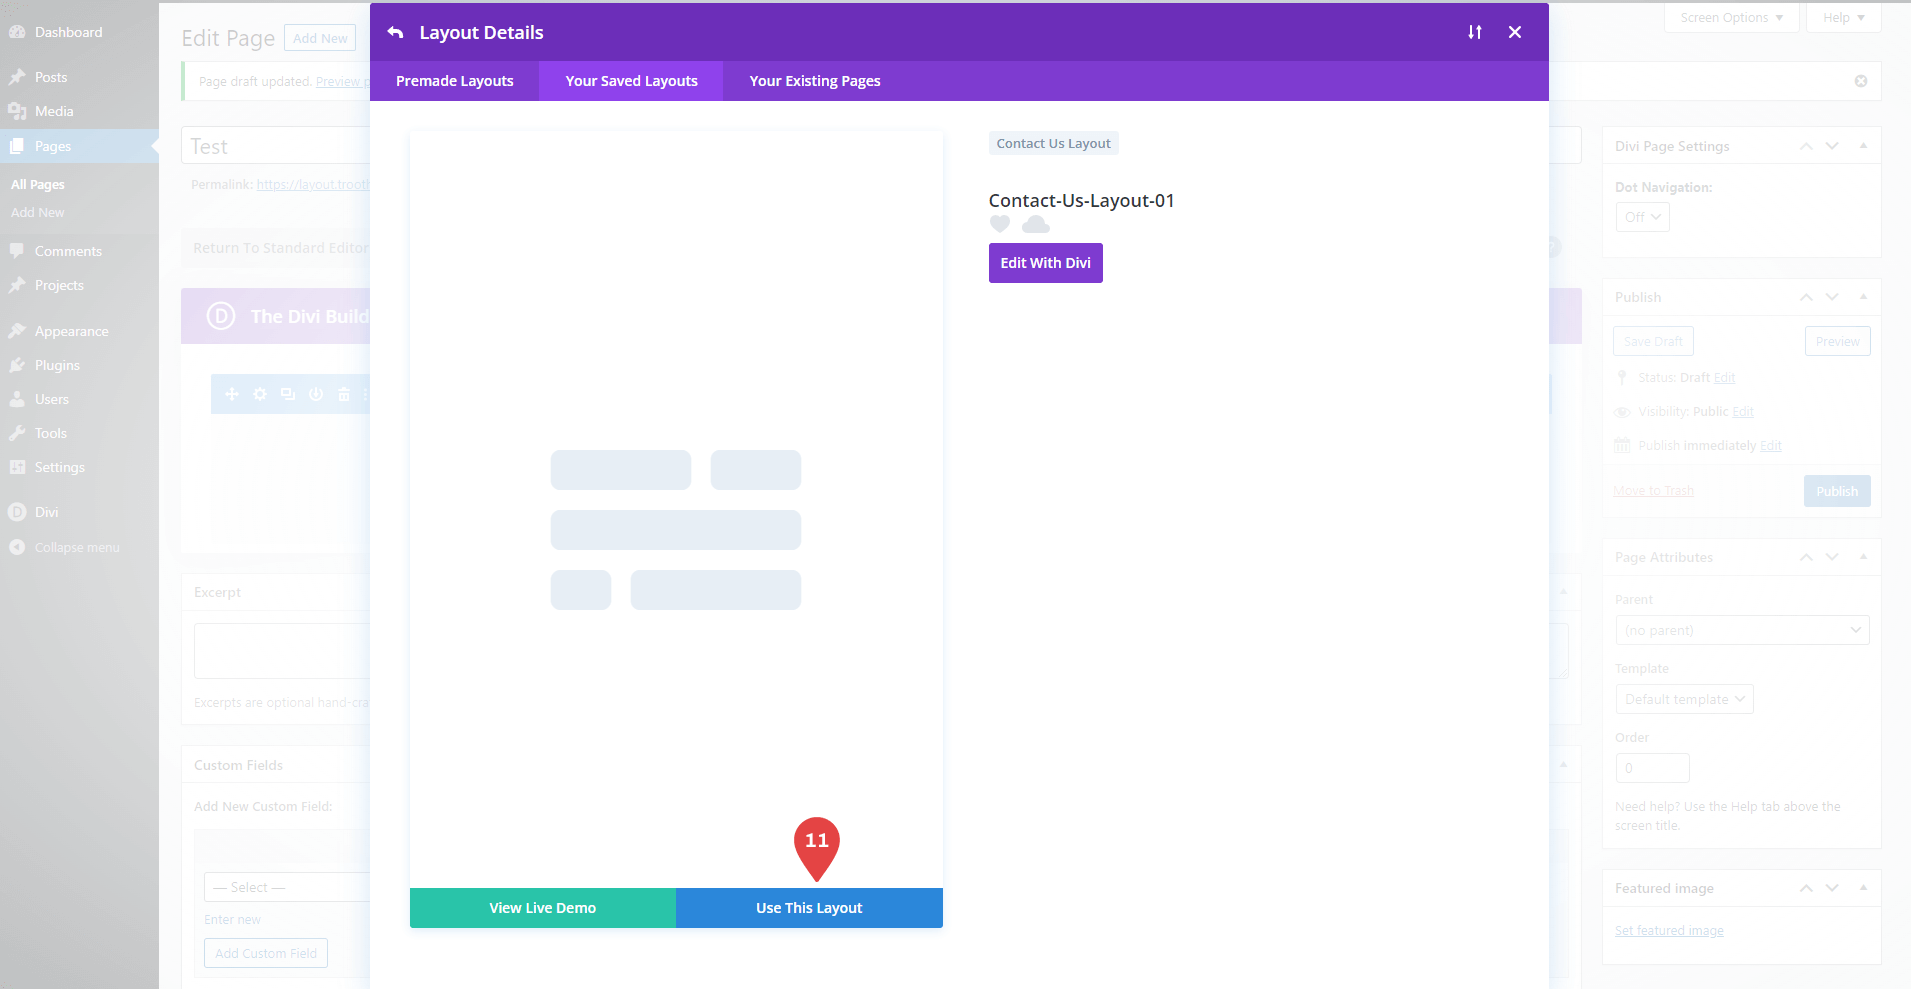
Task: Open Dot Navigation Off dropdown
Action: tap(1642, 217)
